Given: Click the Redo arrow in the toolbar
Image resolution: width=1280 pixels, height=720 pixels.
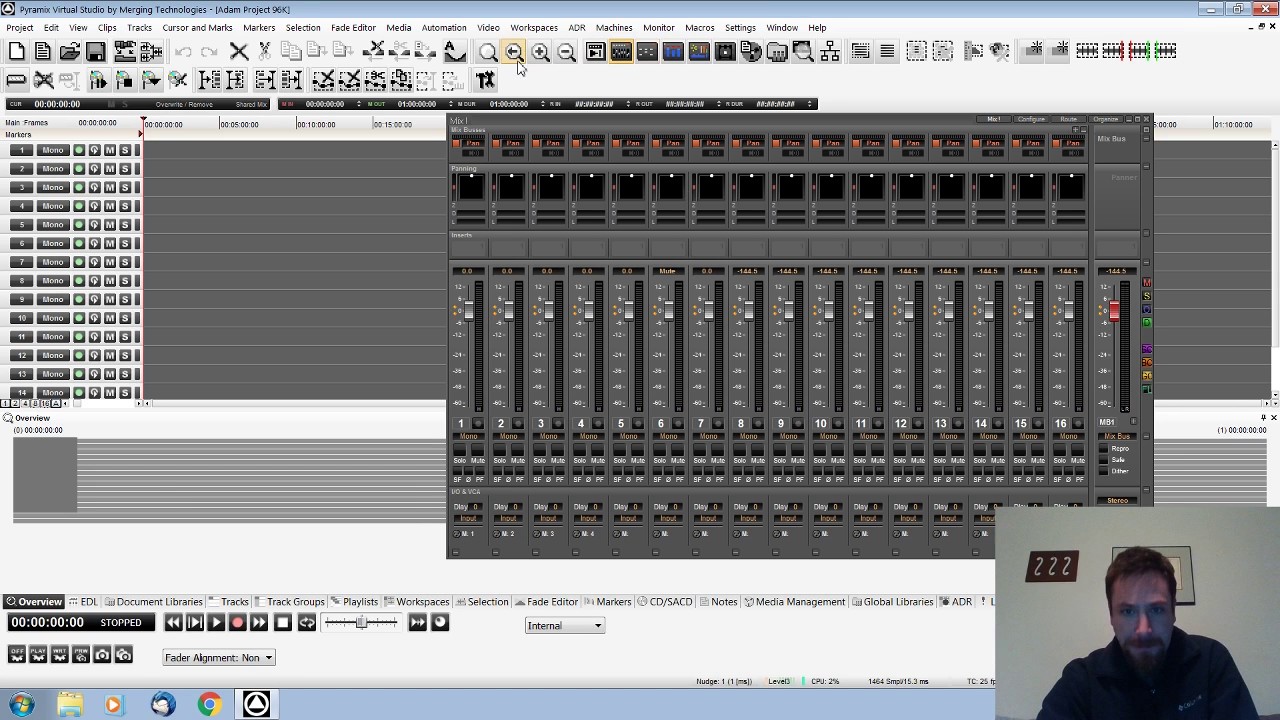Looking at the screenshot, I should click(x=209, y=52).
